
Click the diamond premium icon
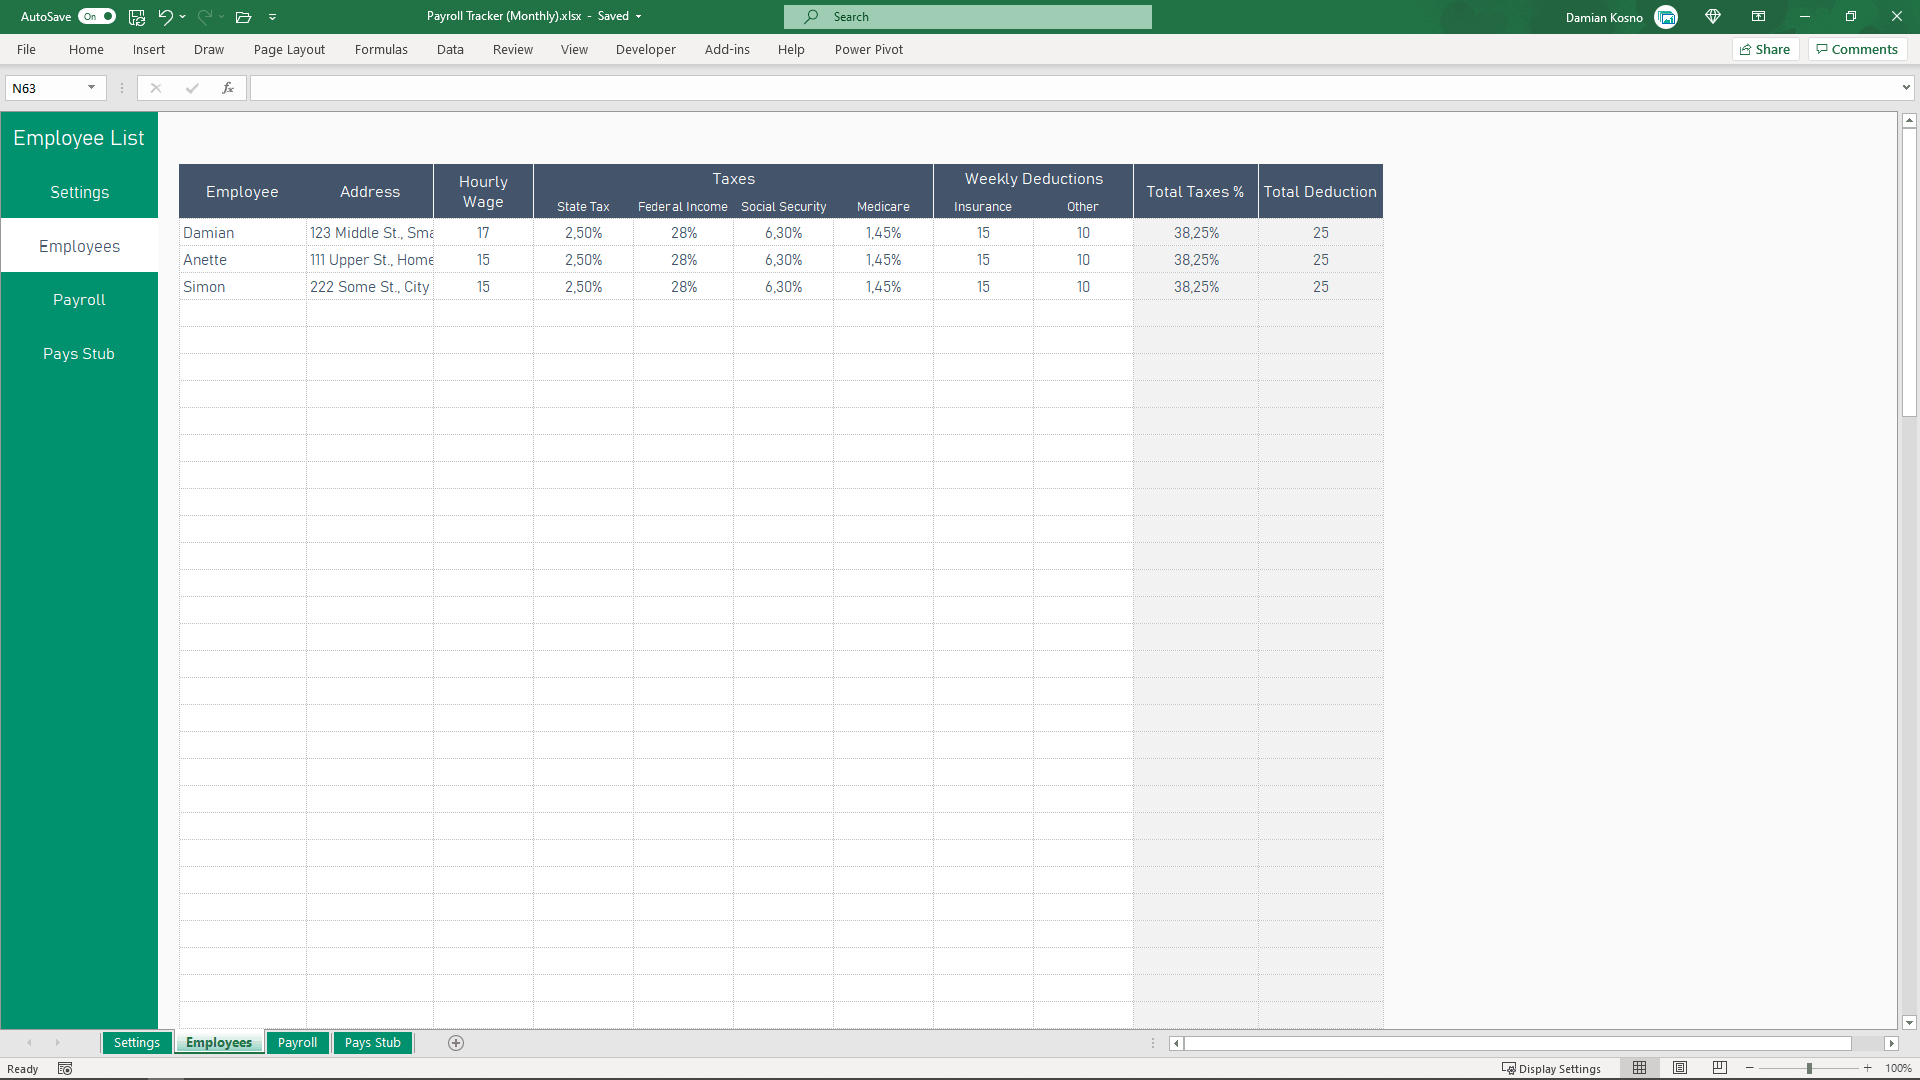[x=1713, y=17]
